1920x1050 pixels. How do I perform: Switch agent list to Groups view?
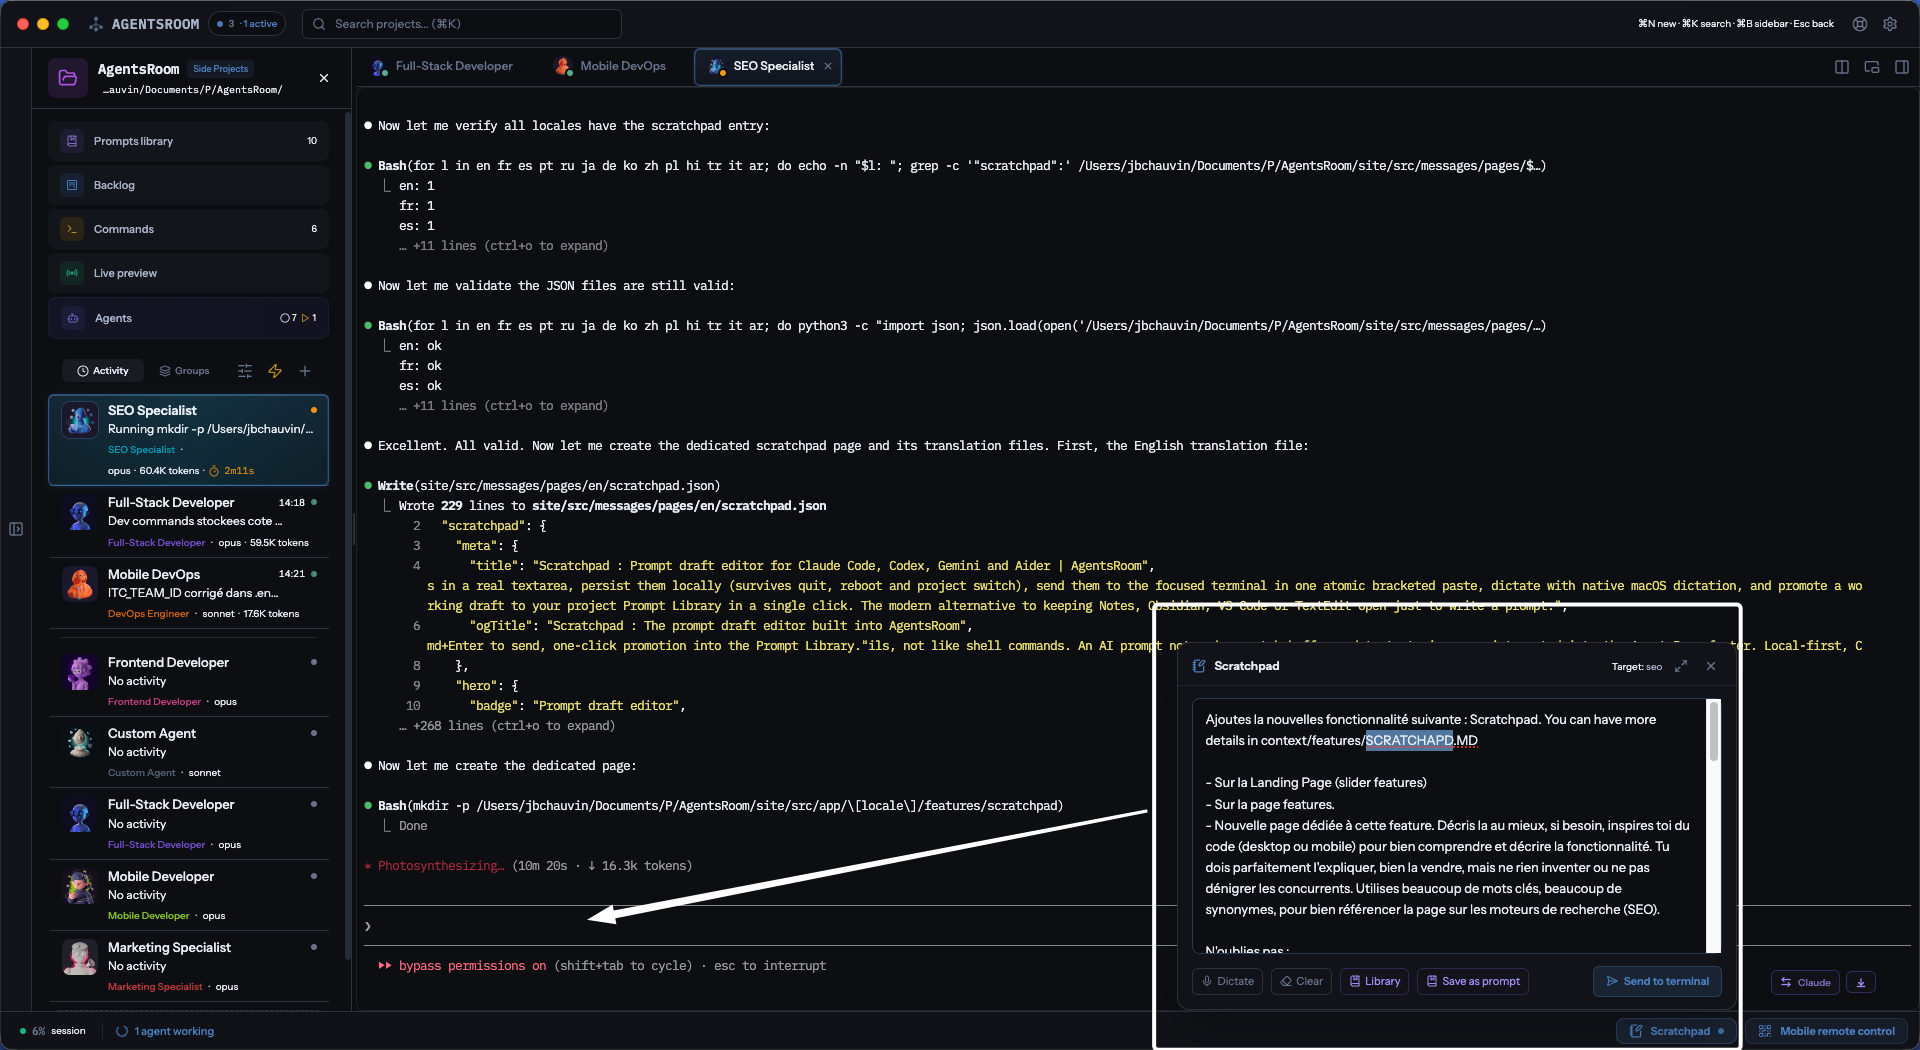coord(184,371)
